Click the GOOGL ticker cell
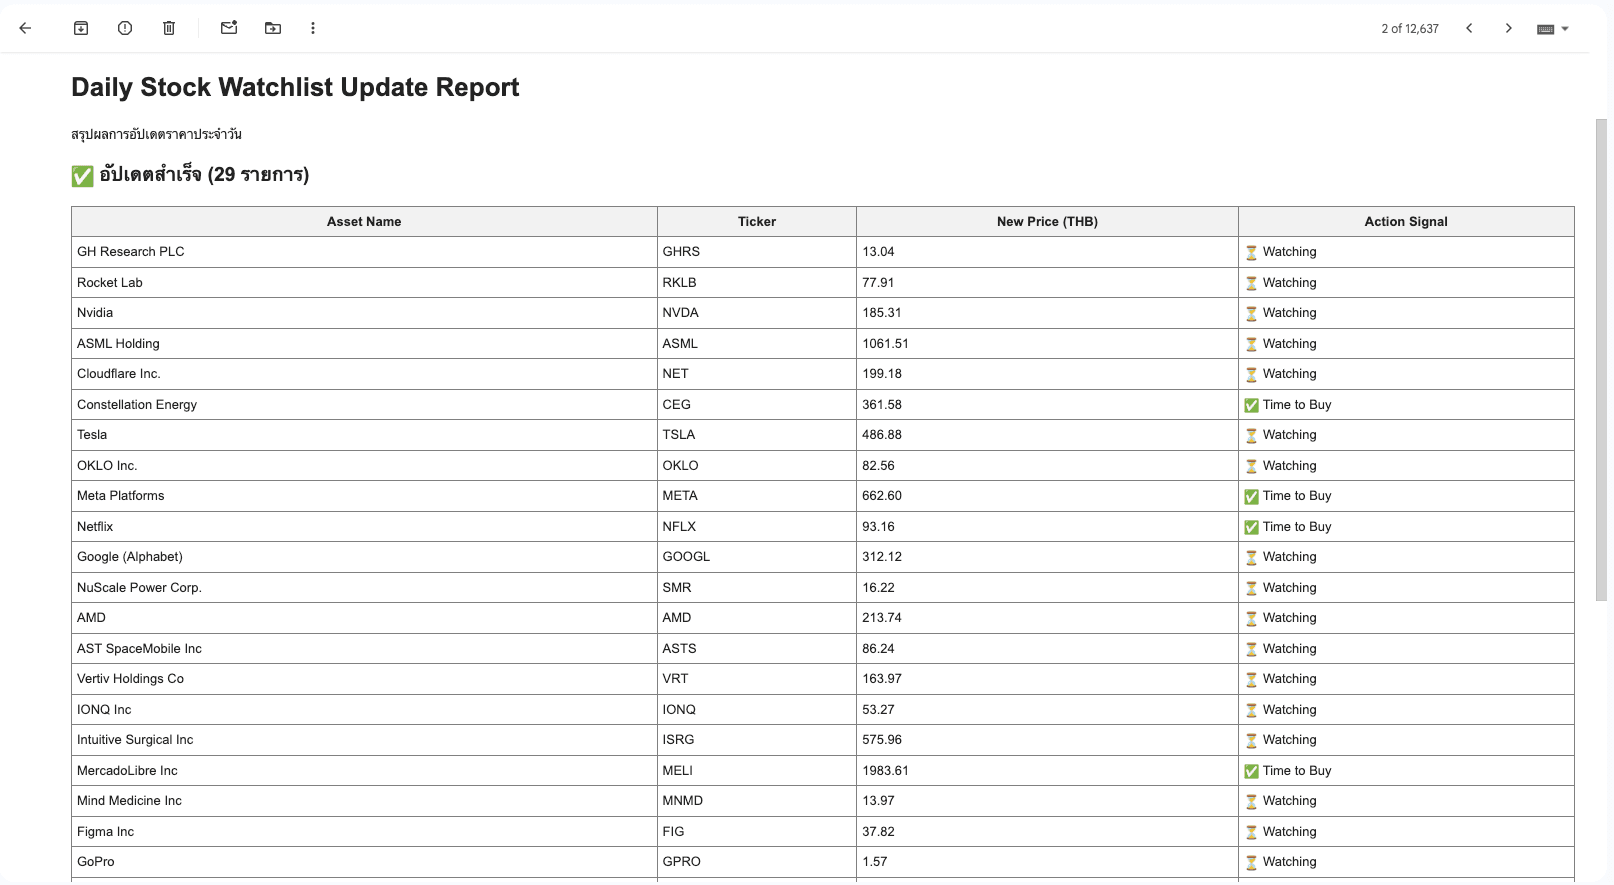Screen dimensions: 1614x885 [757, 557]
